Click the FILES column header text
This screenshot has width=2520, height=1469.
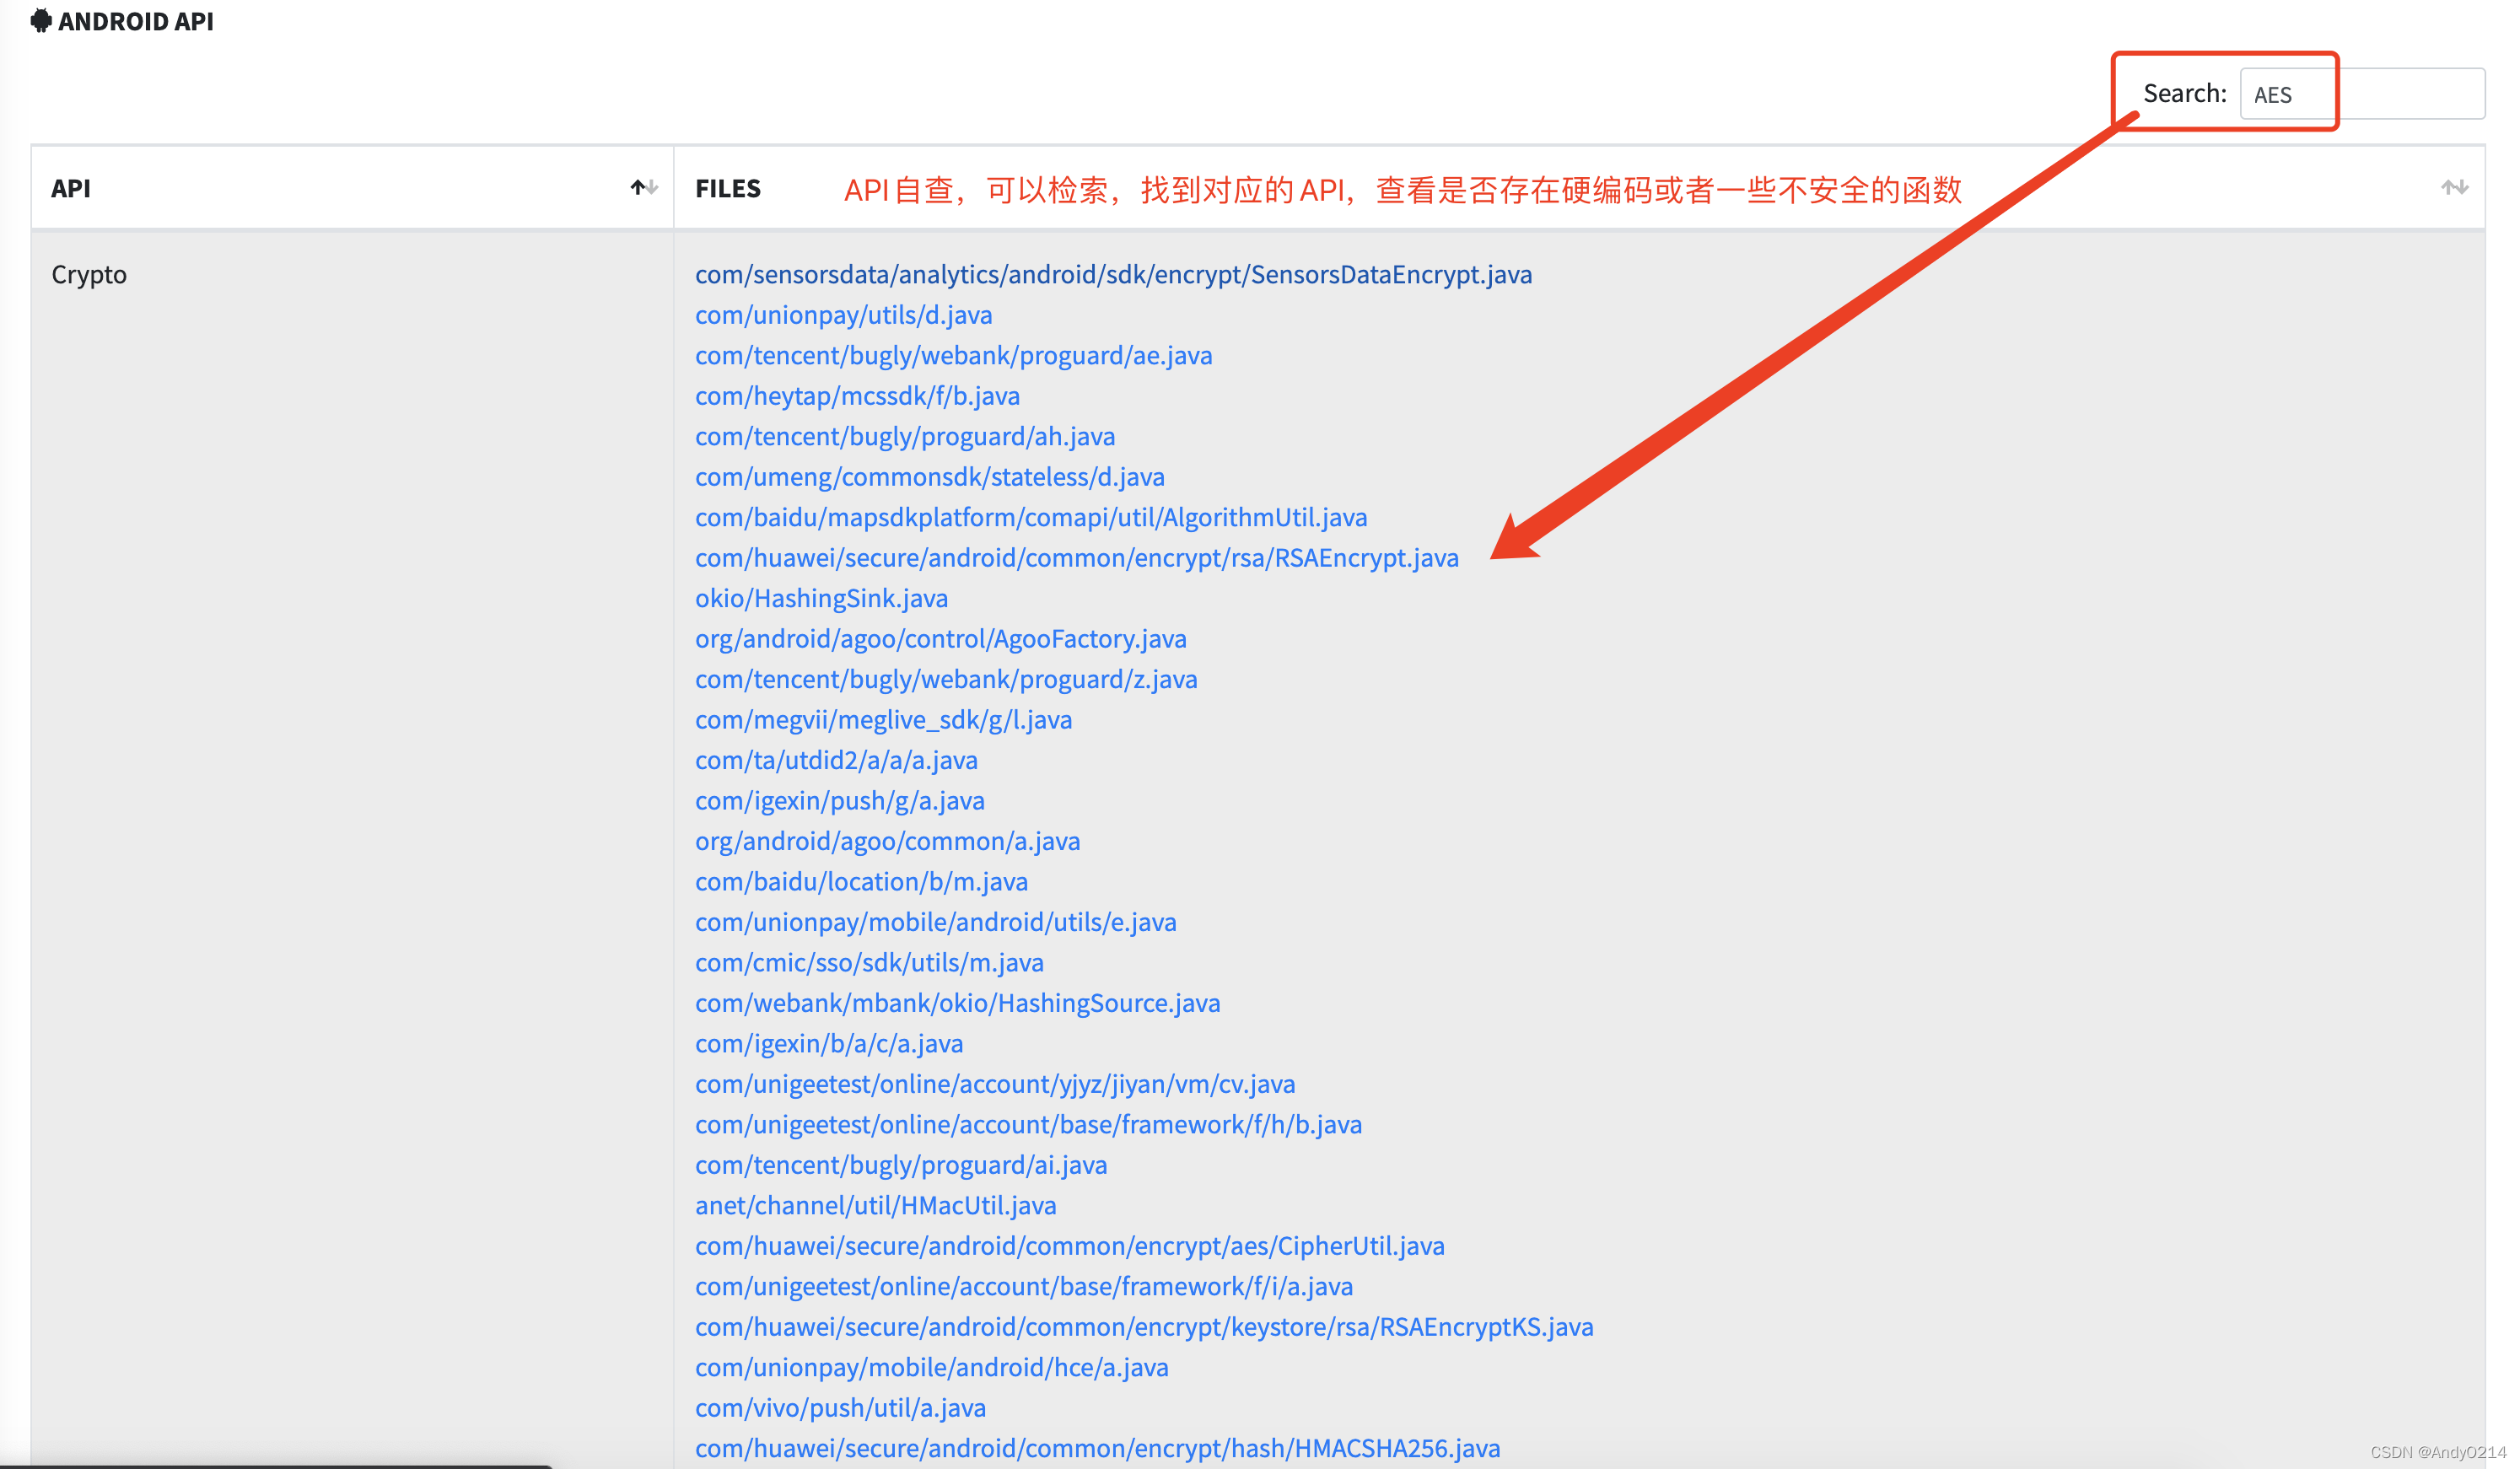pos(727,189)
